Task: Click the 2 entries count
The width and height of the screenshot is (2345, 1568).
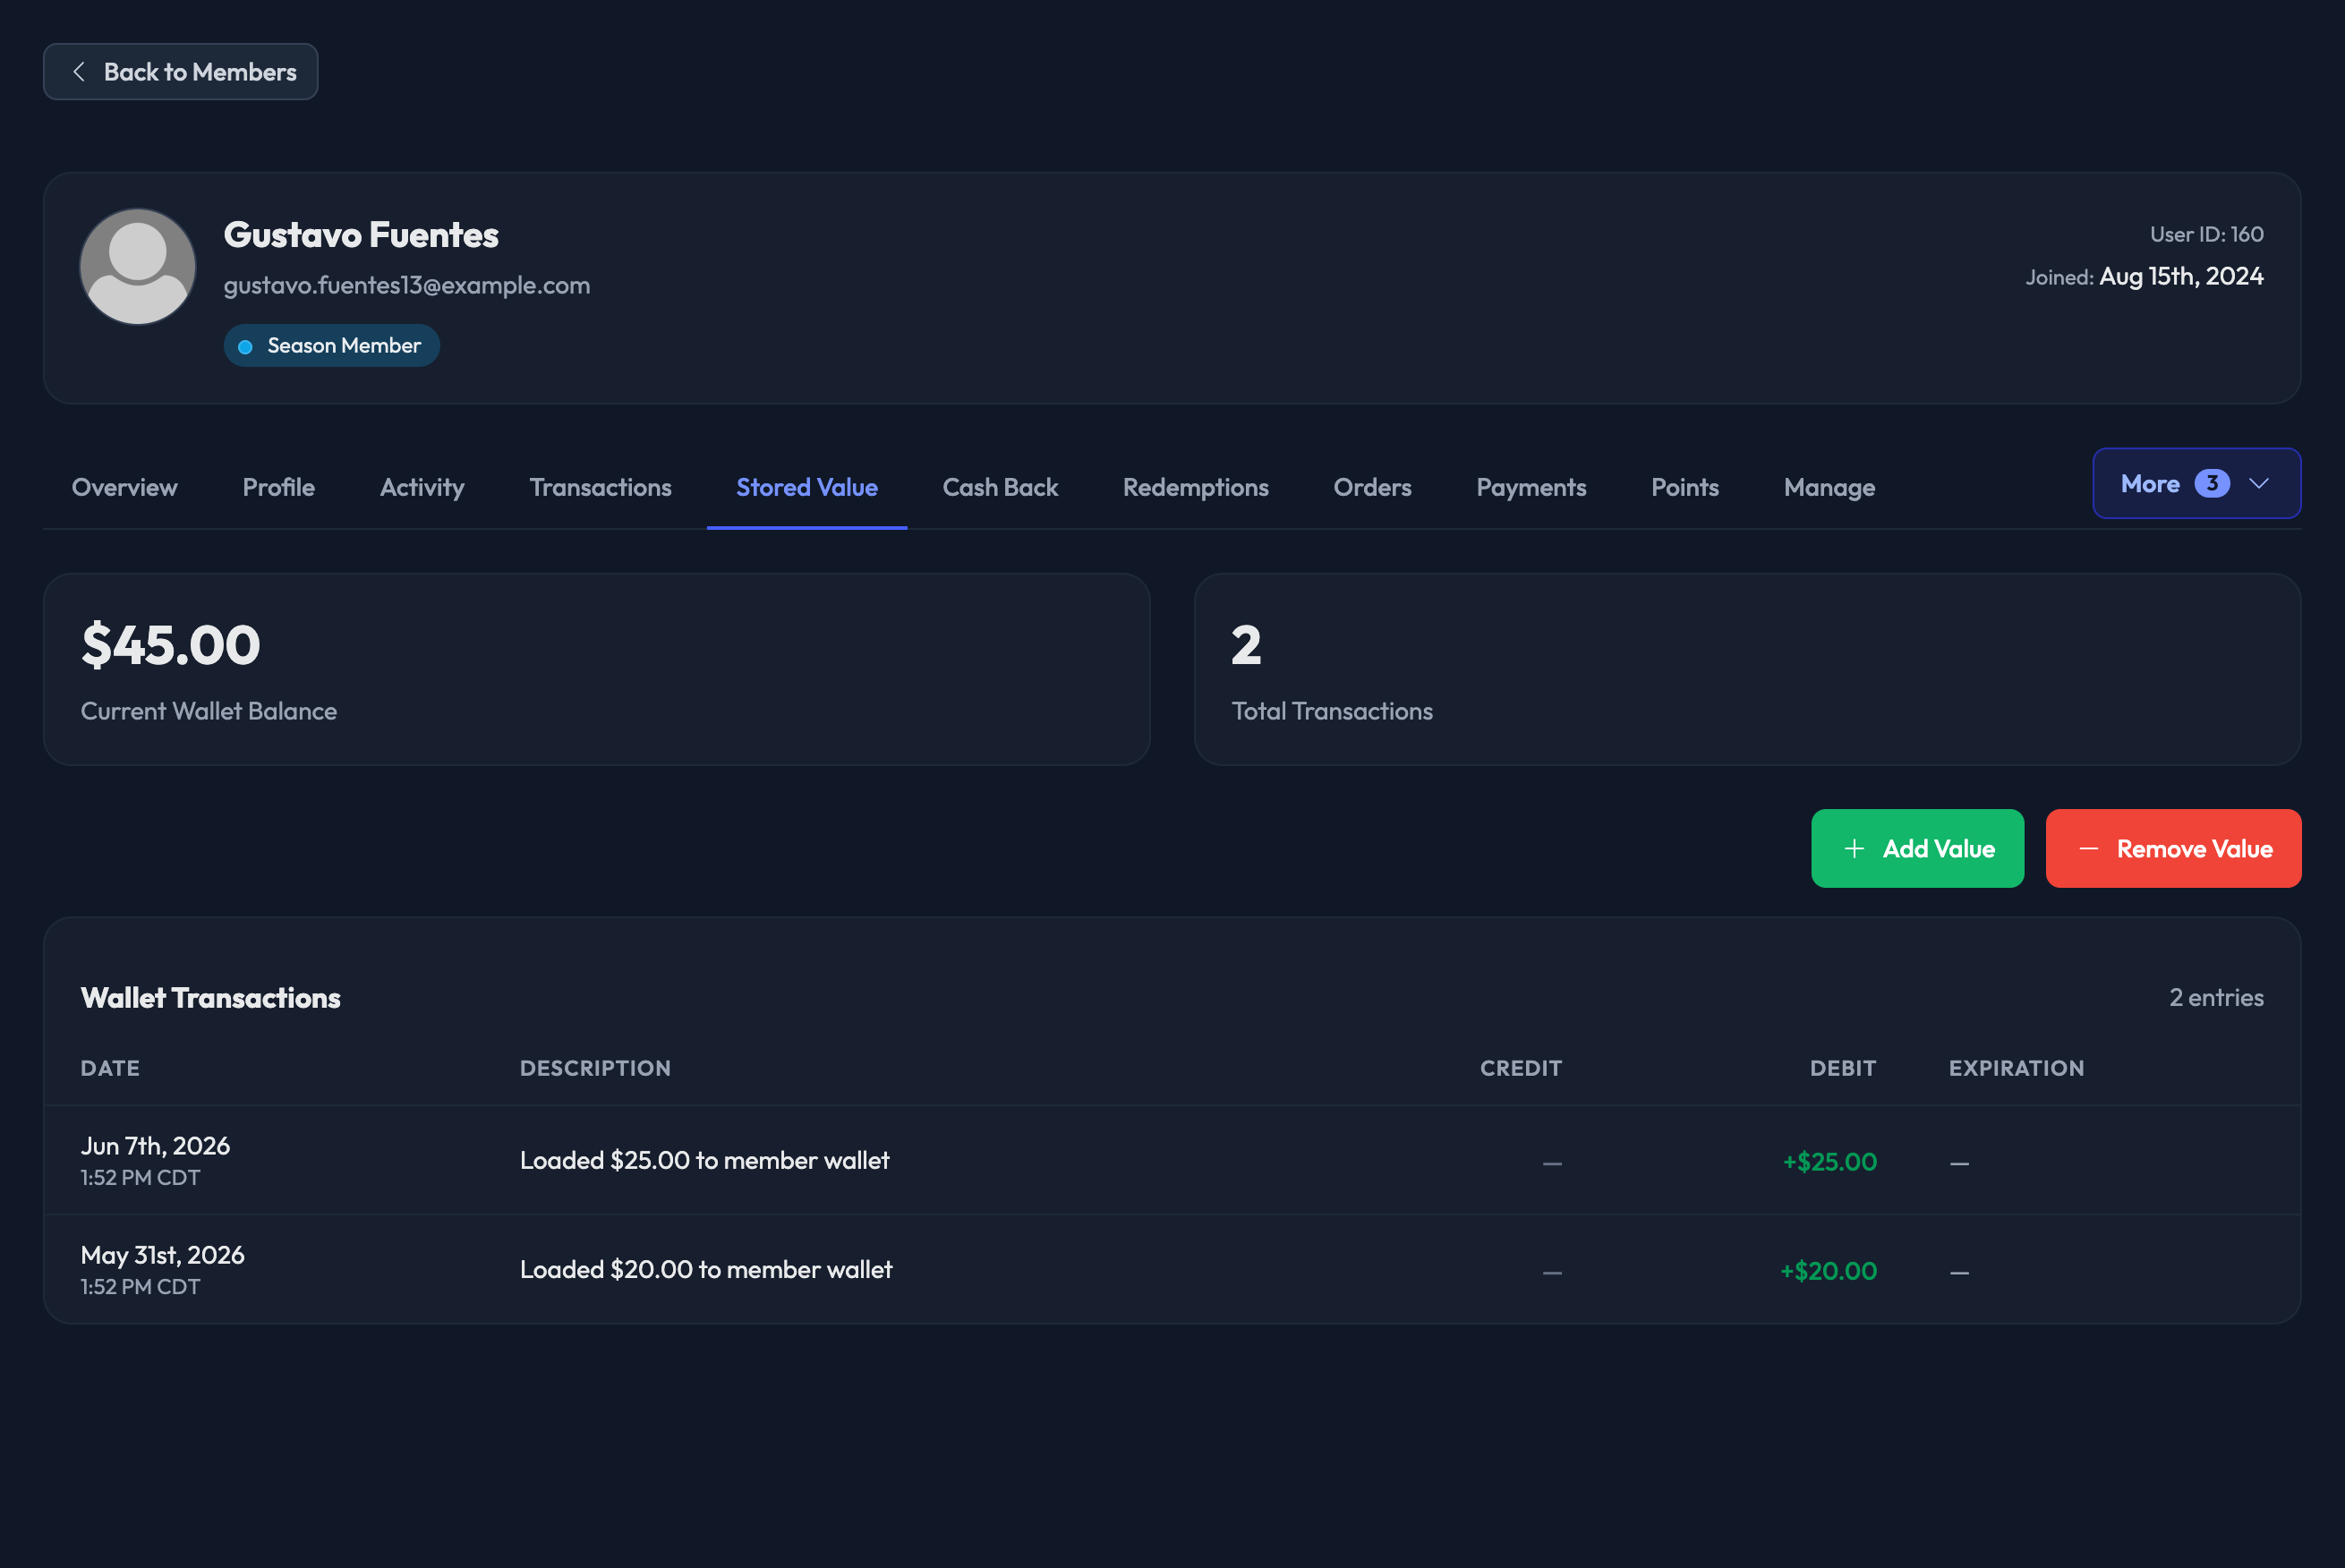Action: pos(2216,998)
